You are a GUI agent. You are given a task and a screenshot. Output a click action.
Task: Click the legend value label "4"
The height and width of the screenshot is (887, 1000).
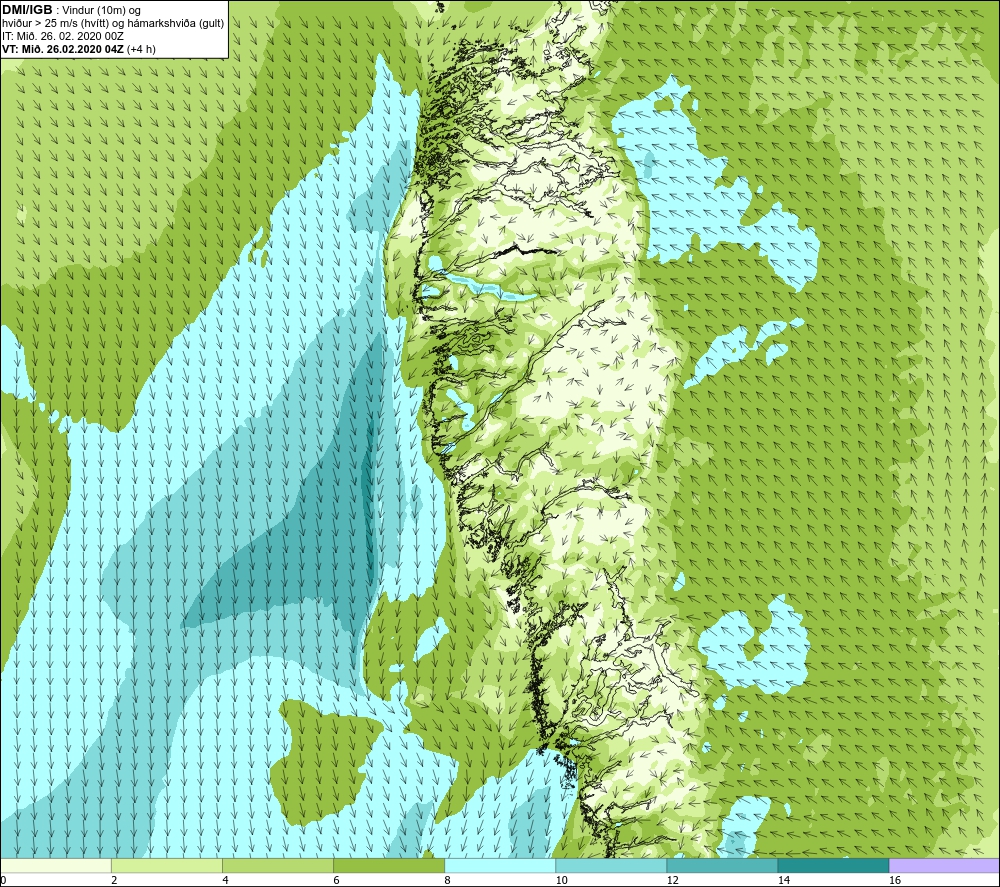tap(225, 880)
